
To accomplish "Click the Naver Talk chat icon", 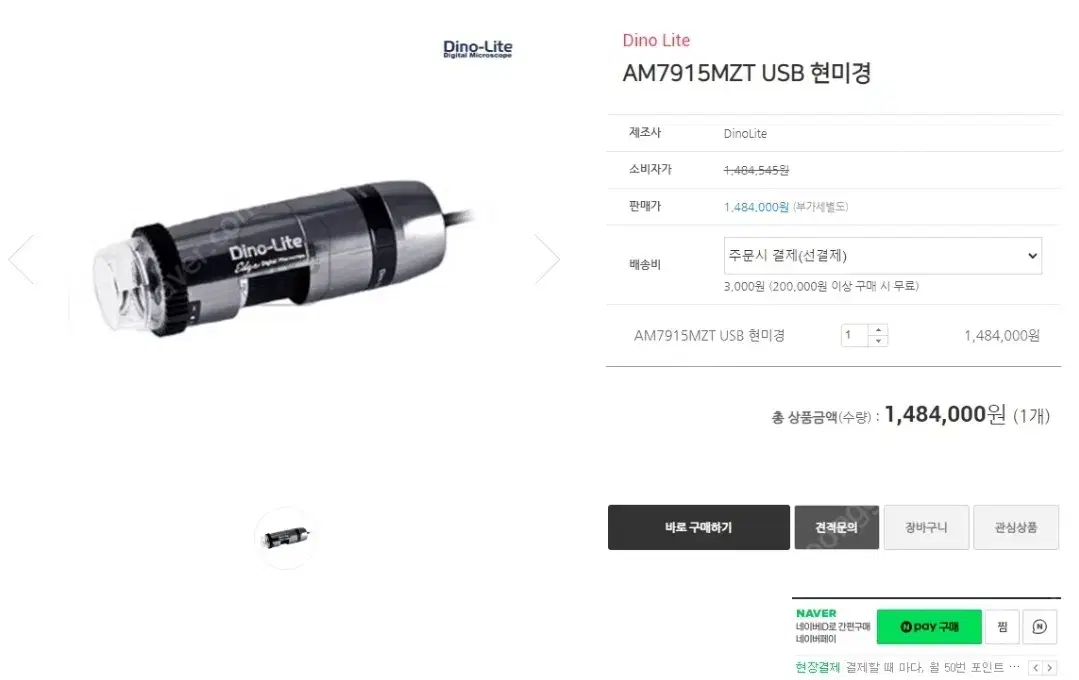I will click(x=1039, y=626).
